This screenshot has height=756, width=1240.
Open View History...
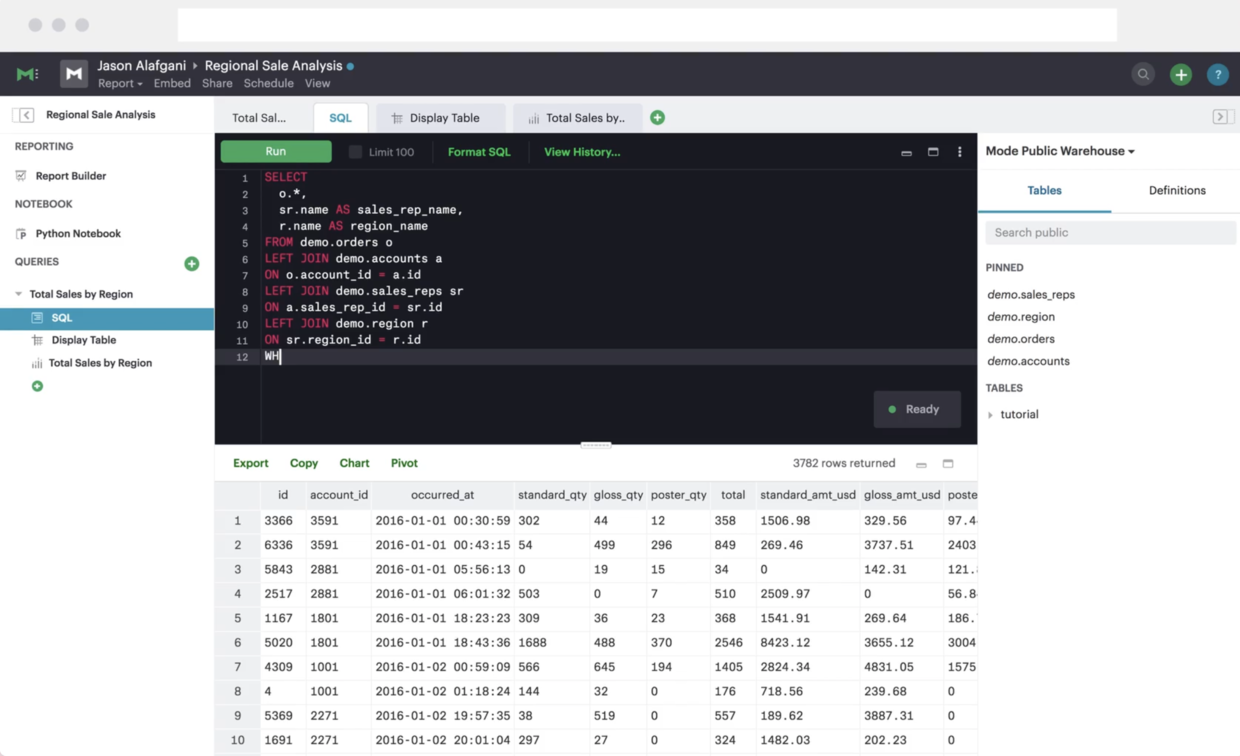[582, 152]
